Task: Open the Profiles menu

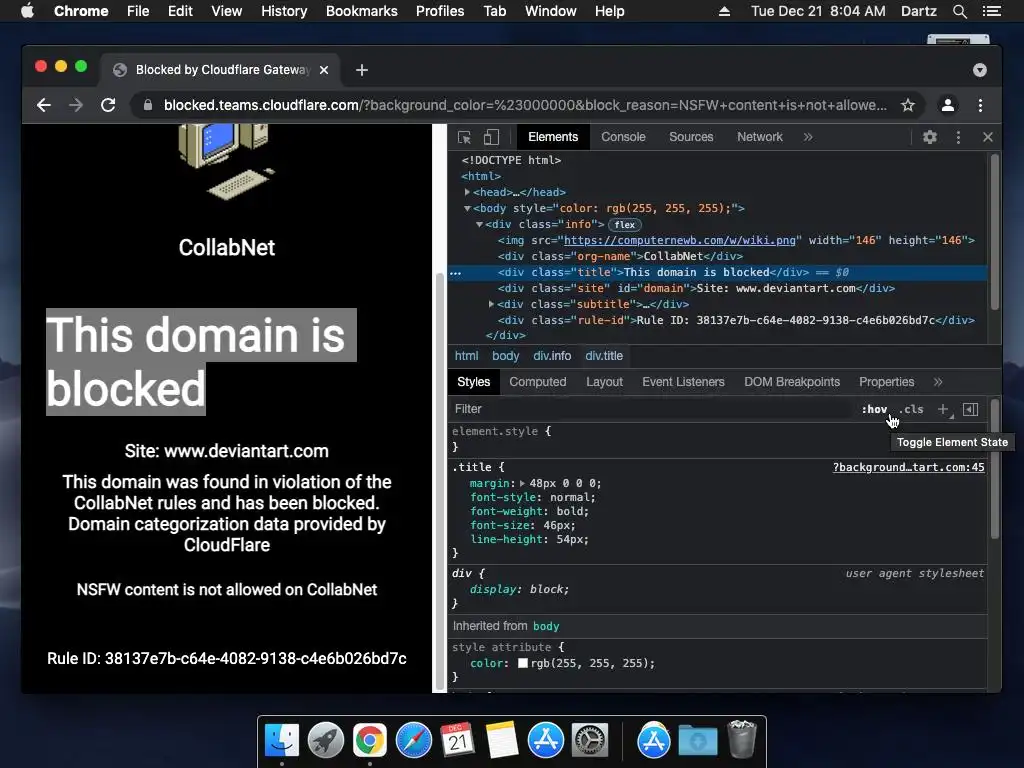Action: [440, 11]
